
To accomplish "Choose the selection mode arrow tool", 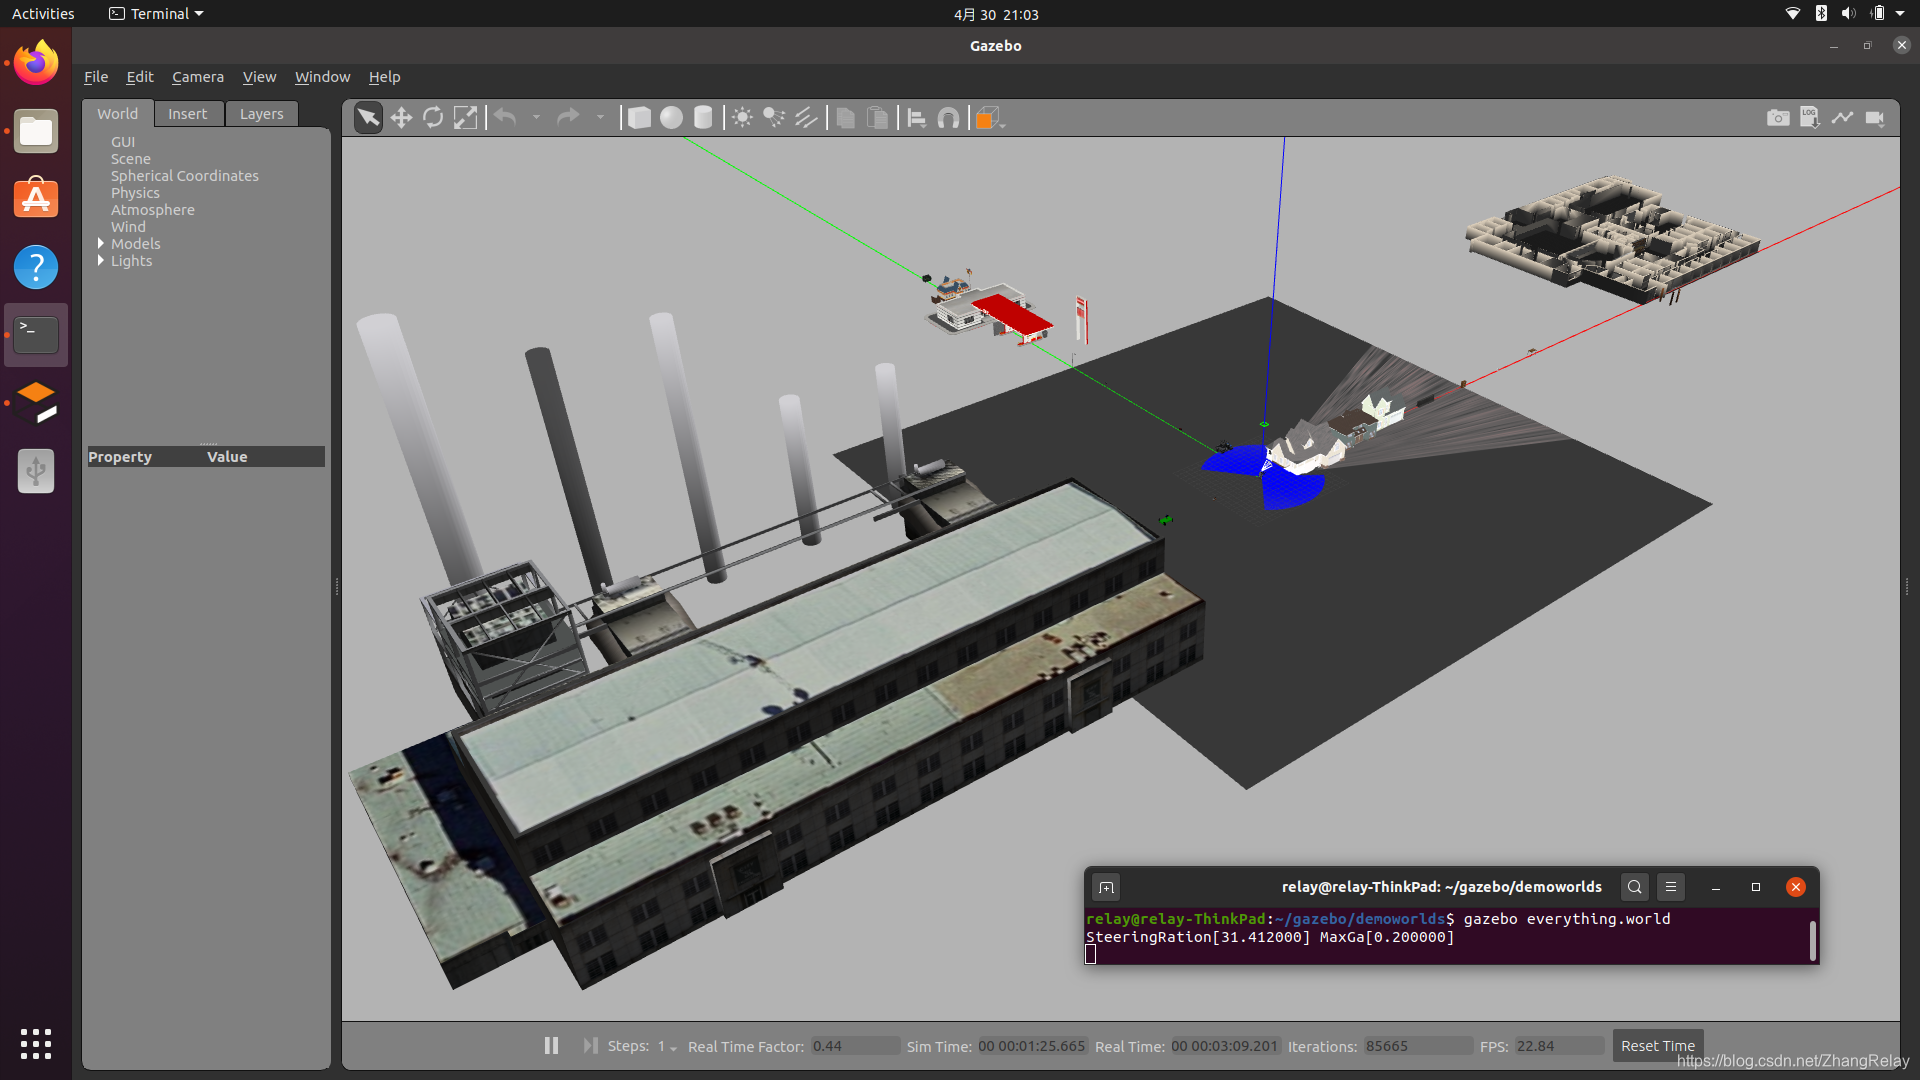I will 368,118.
